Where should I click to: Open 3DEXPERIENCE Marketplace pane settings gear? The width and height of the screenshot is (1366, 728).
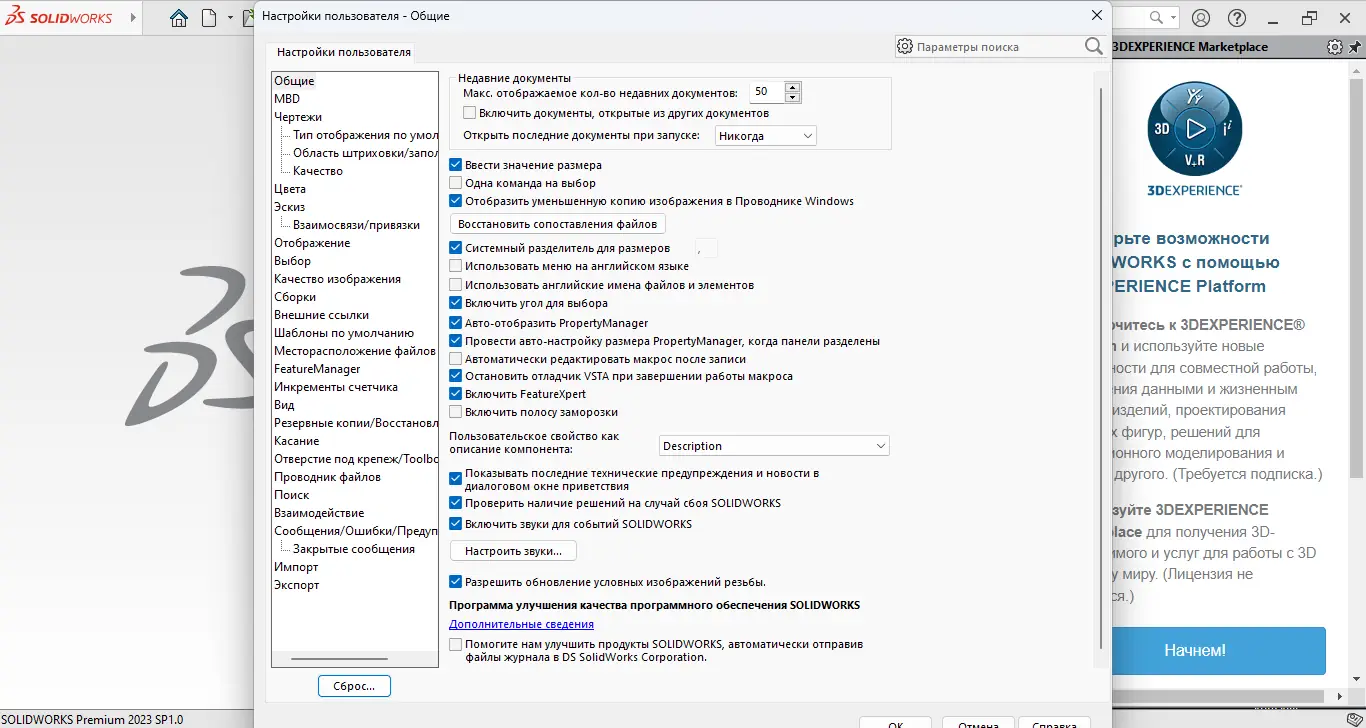tap(1334, 47)
